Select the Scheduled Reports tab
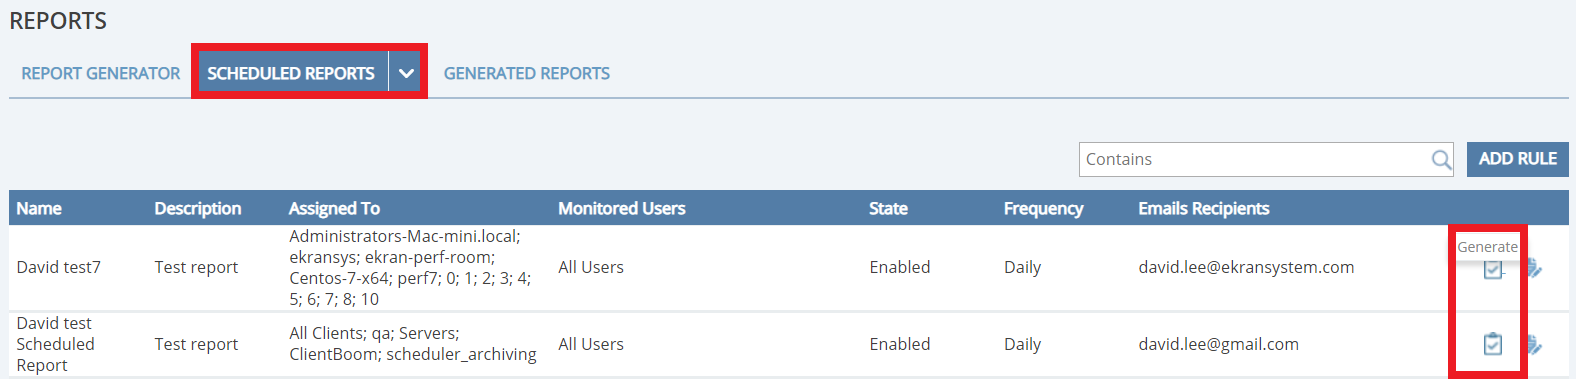 [x=291, y=73]
